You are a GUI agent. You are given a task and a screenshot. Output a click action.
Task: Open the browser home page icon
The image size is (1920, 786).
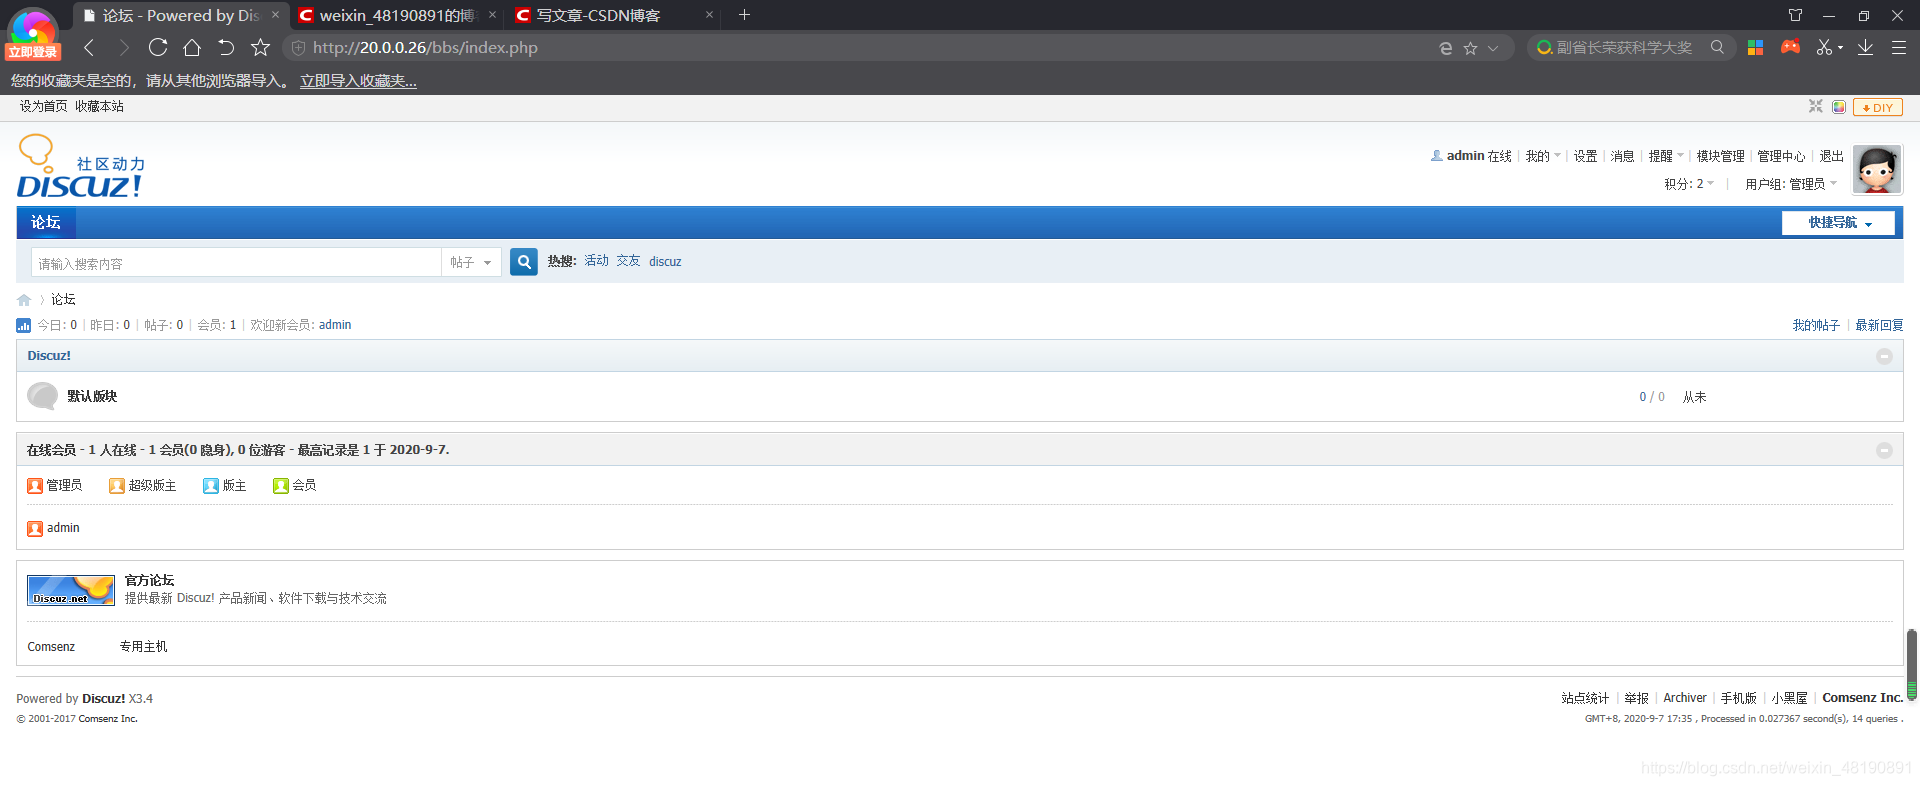pos(192,47)
